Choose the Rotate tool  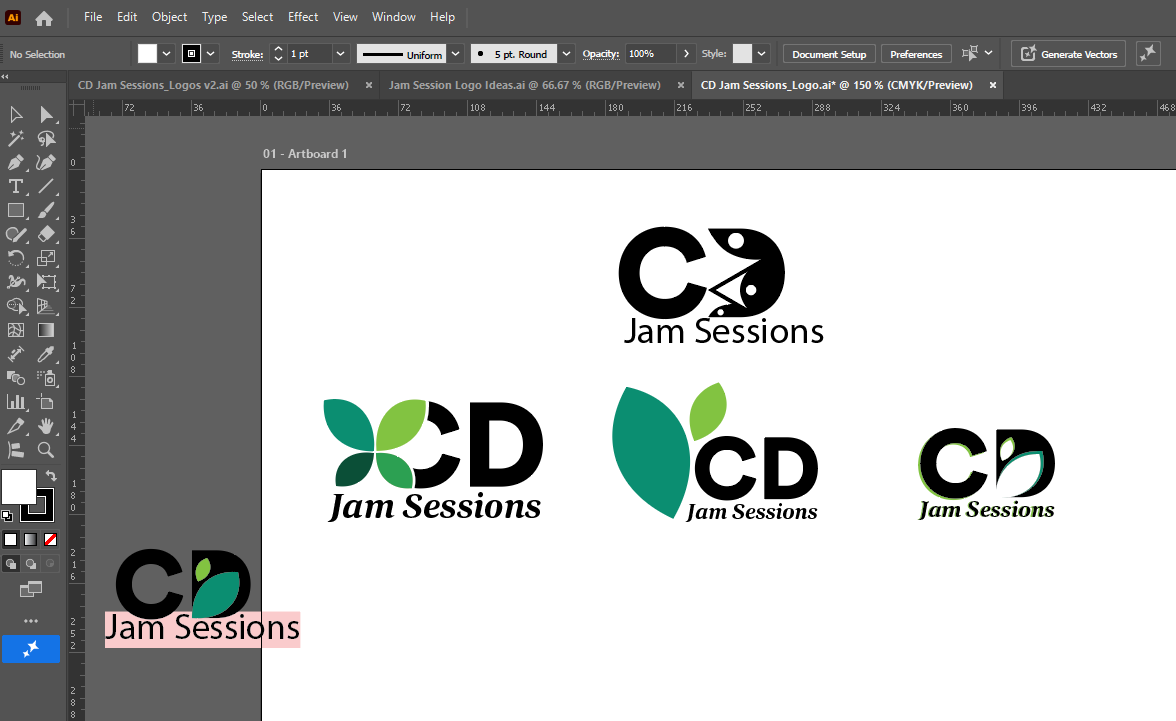pos(15,259)
